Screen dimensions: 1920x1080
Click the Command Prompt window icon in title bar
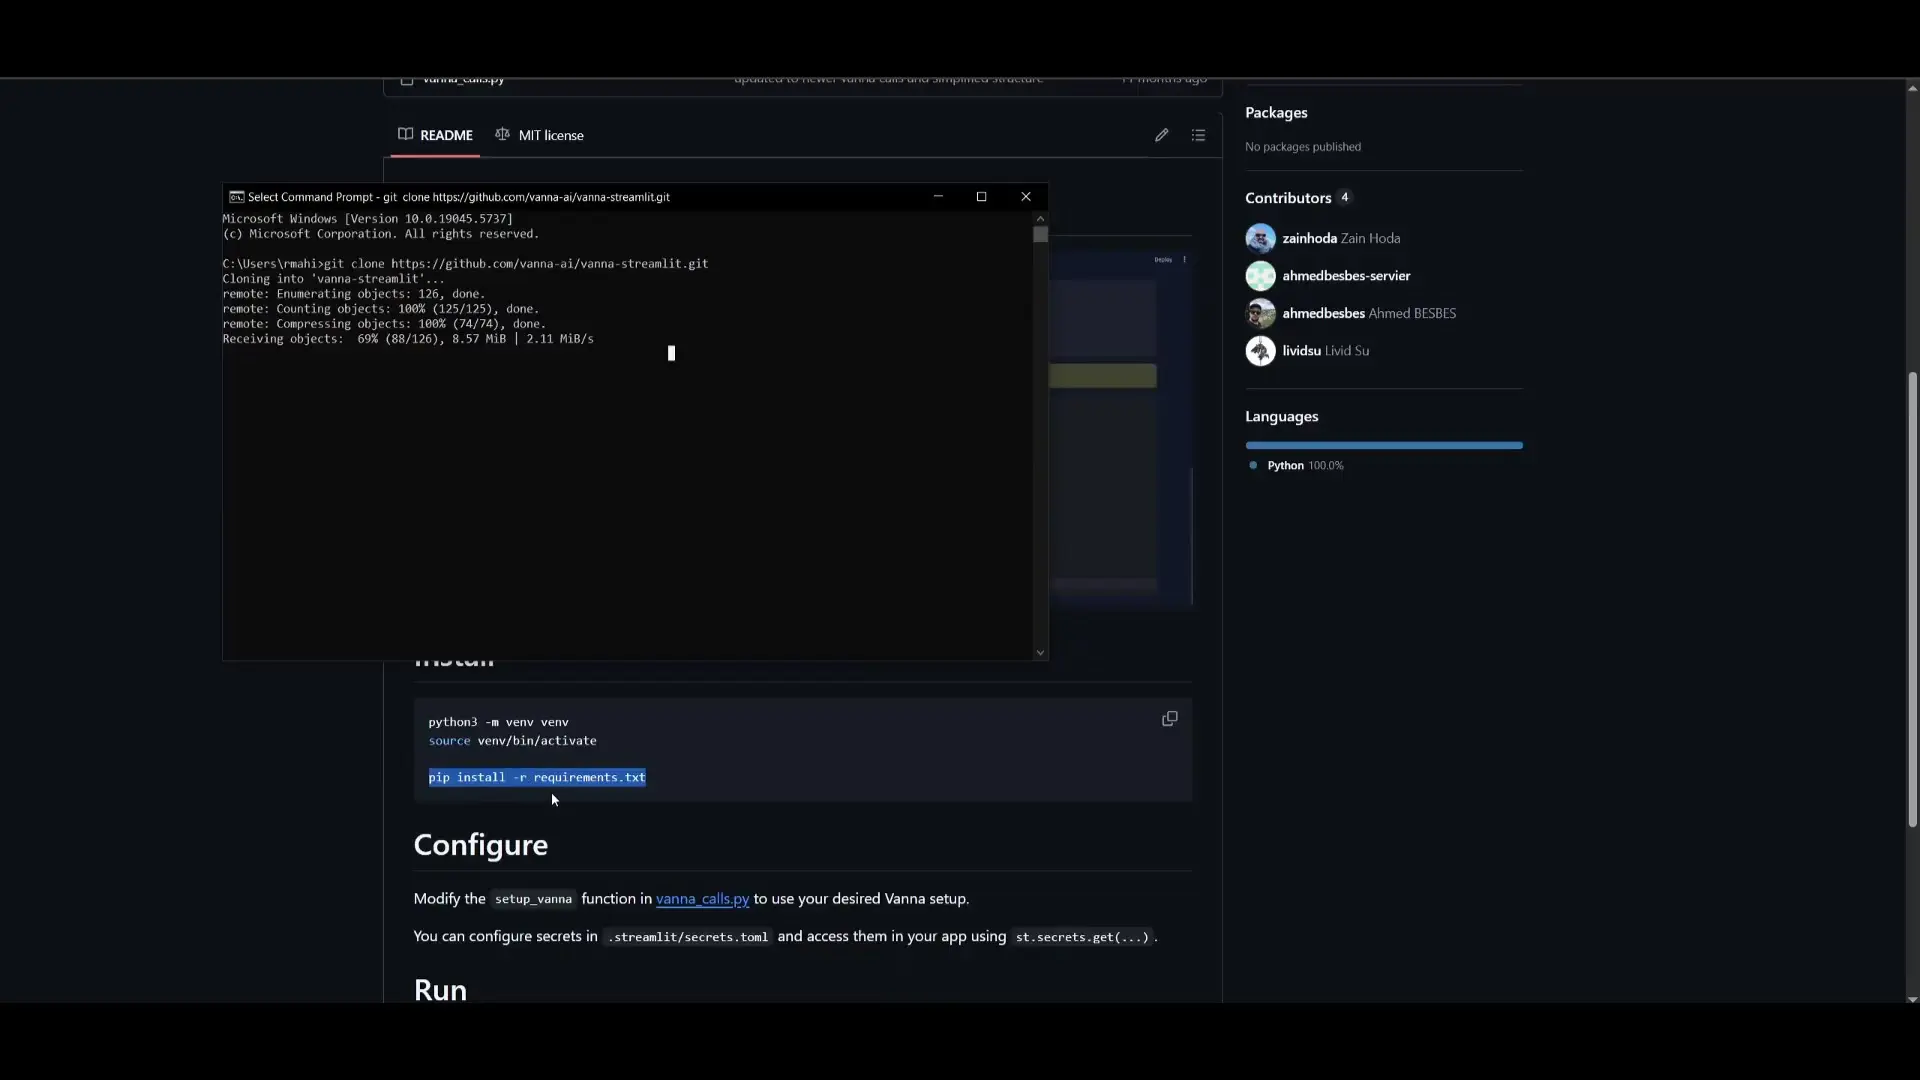point(236,197)
